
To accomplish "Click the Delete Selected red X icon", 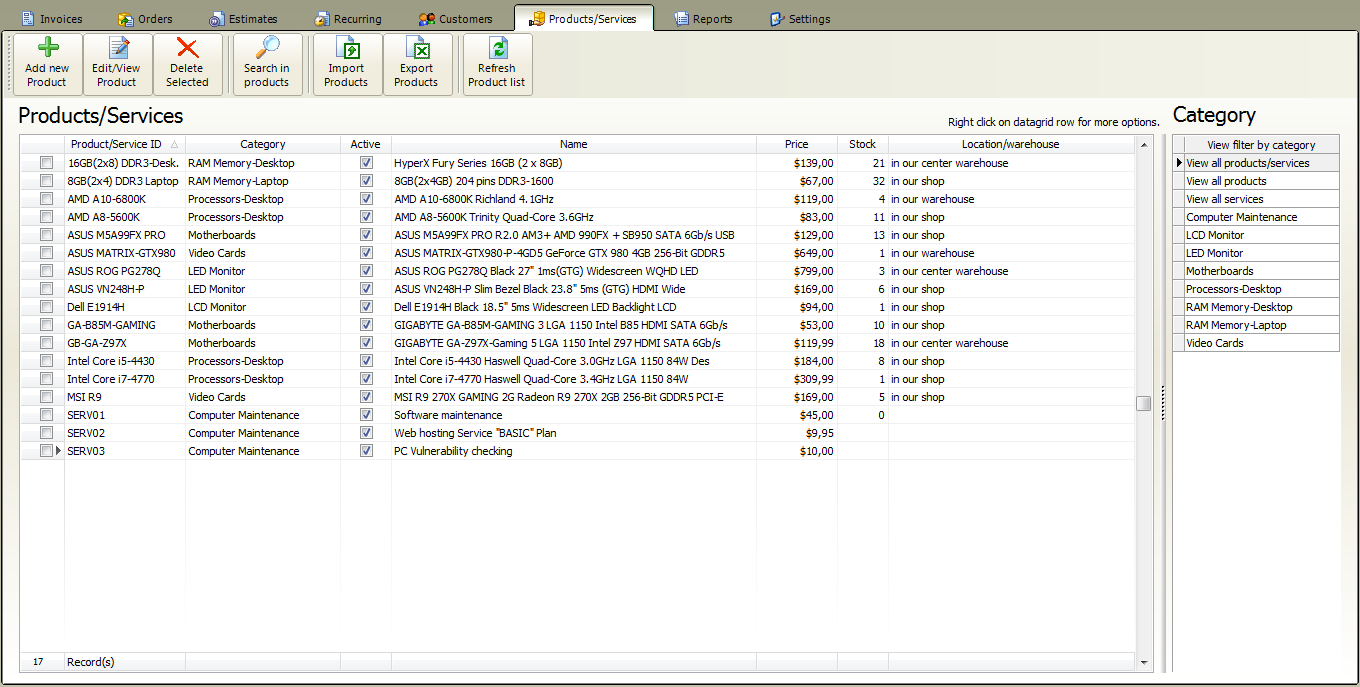I will point(187,48).
